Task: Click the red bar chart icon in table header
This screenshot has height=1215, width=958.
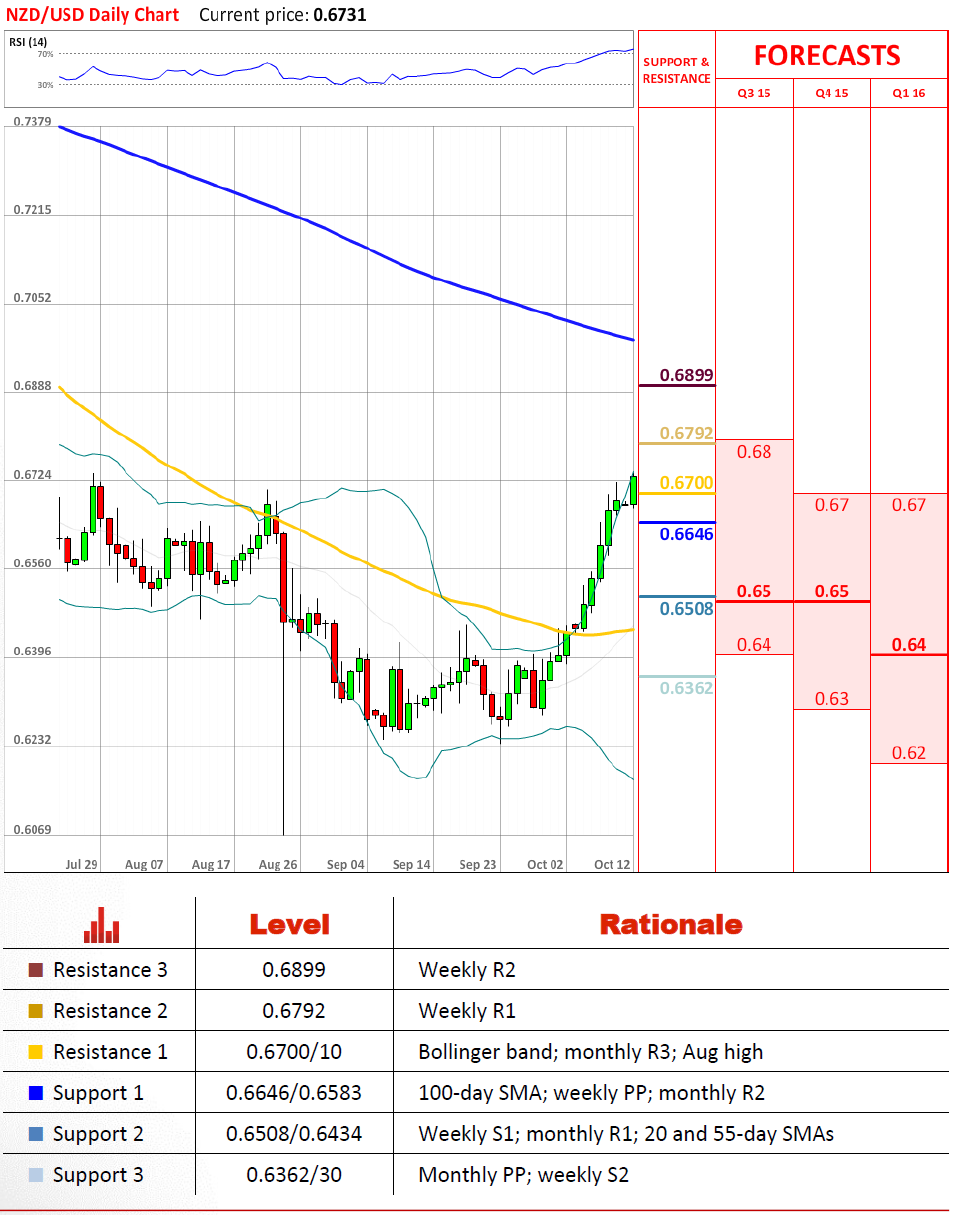Action: tap(102, 925)
